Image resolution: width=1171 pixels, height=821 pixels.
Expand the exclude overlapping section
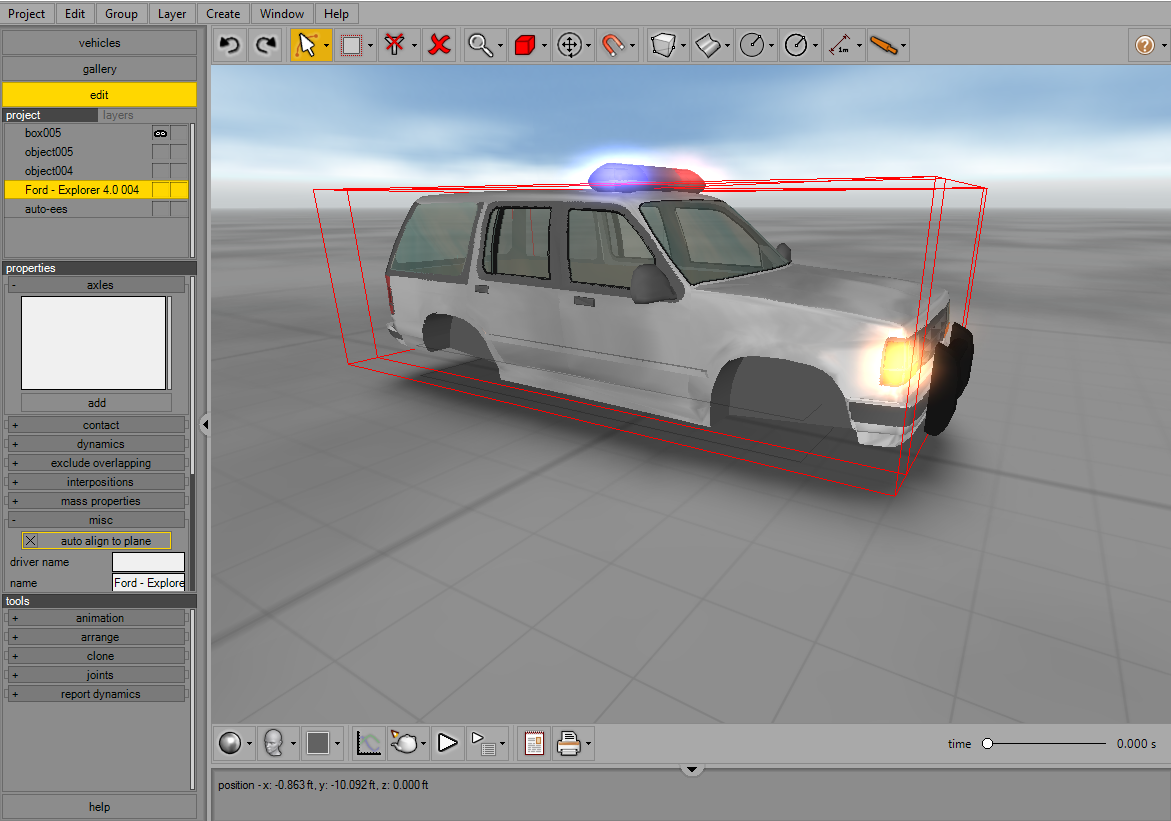click(x=96, y=463)
